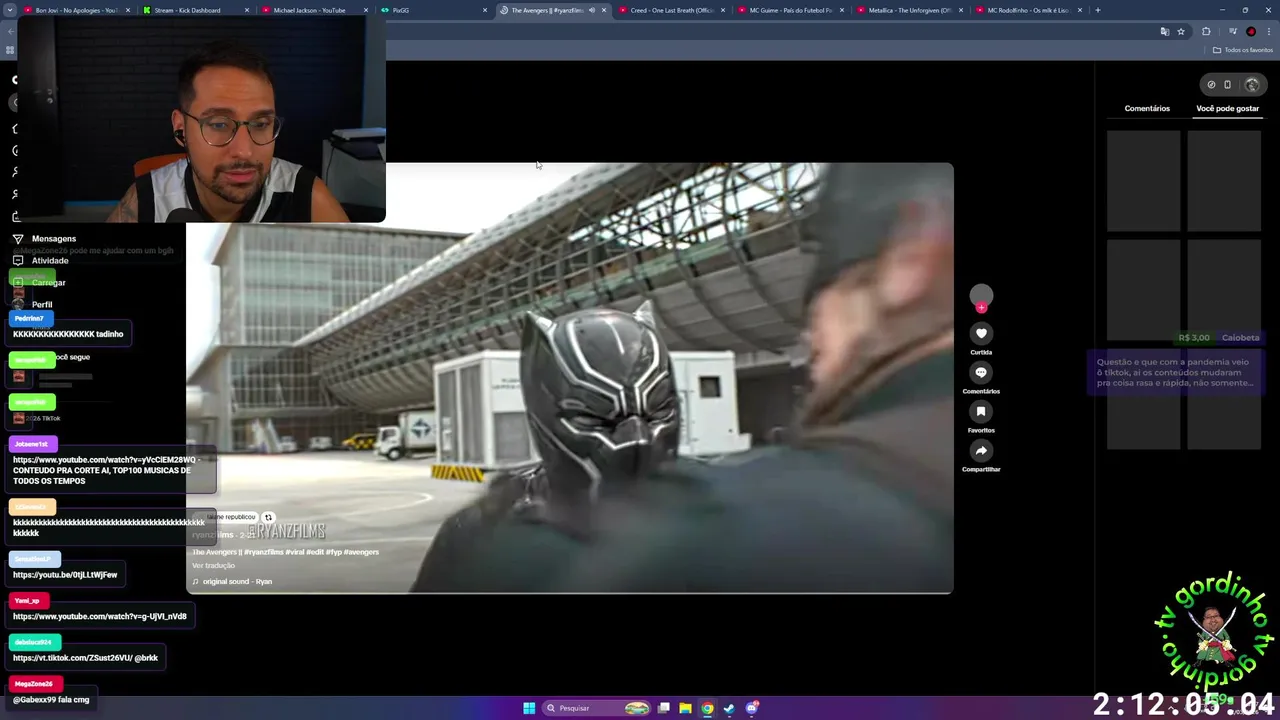Click the repost icon beside 'republicou'

[268, 517]
